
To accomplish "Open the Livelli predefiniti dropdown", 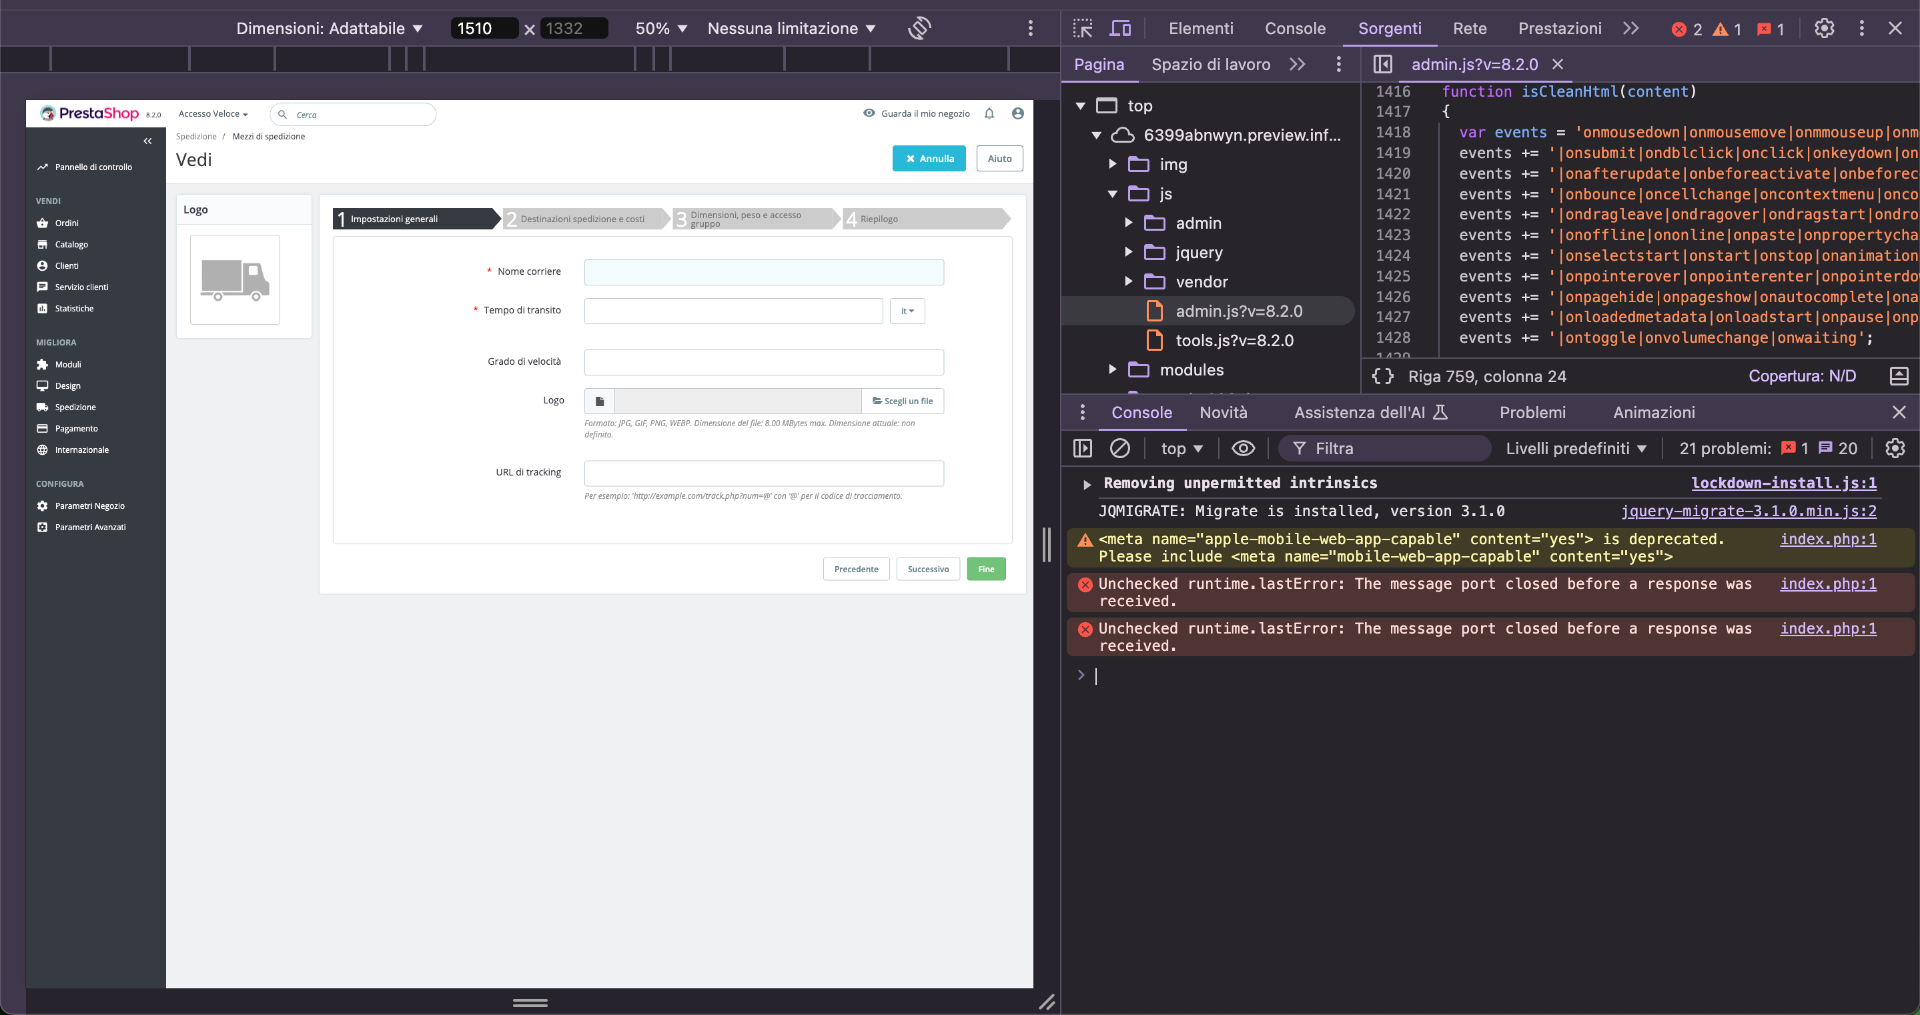I will [1575, 448].
